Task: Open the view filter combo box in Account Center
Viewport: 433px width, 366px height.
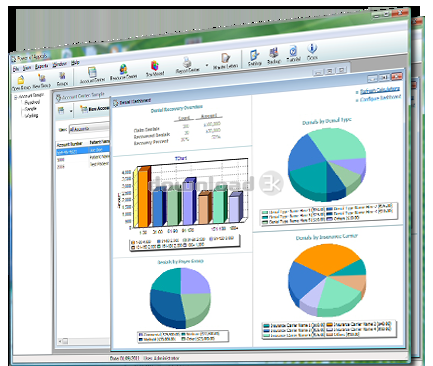Action: [x=89, y=129]
